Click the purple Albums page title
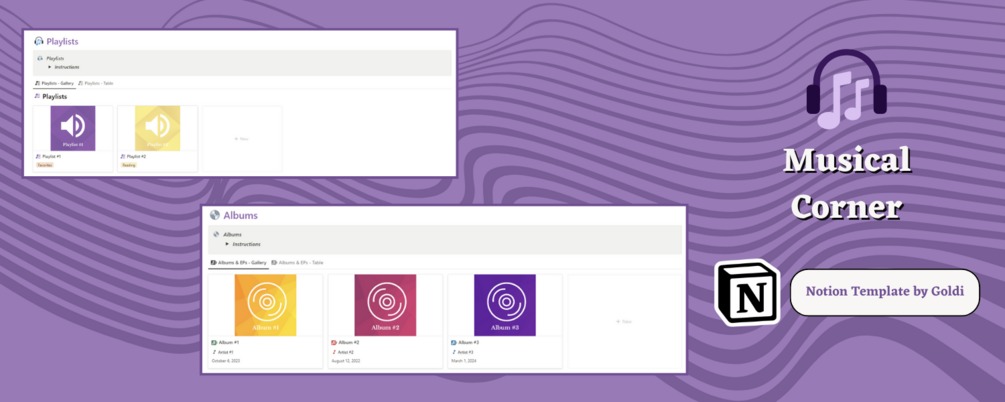The image size is (1005, 402). tap(240, 215)
